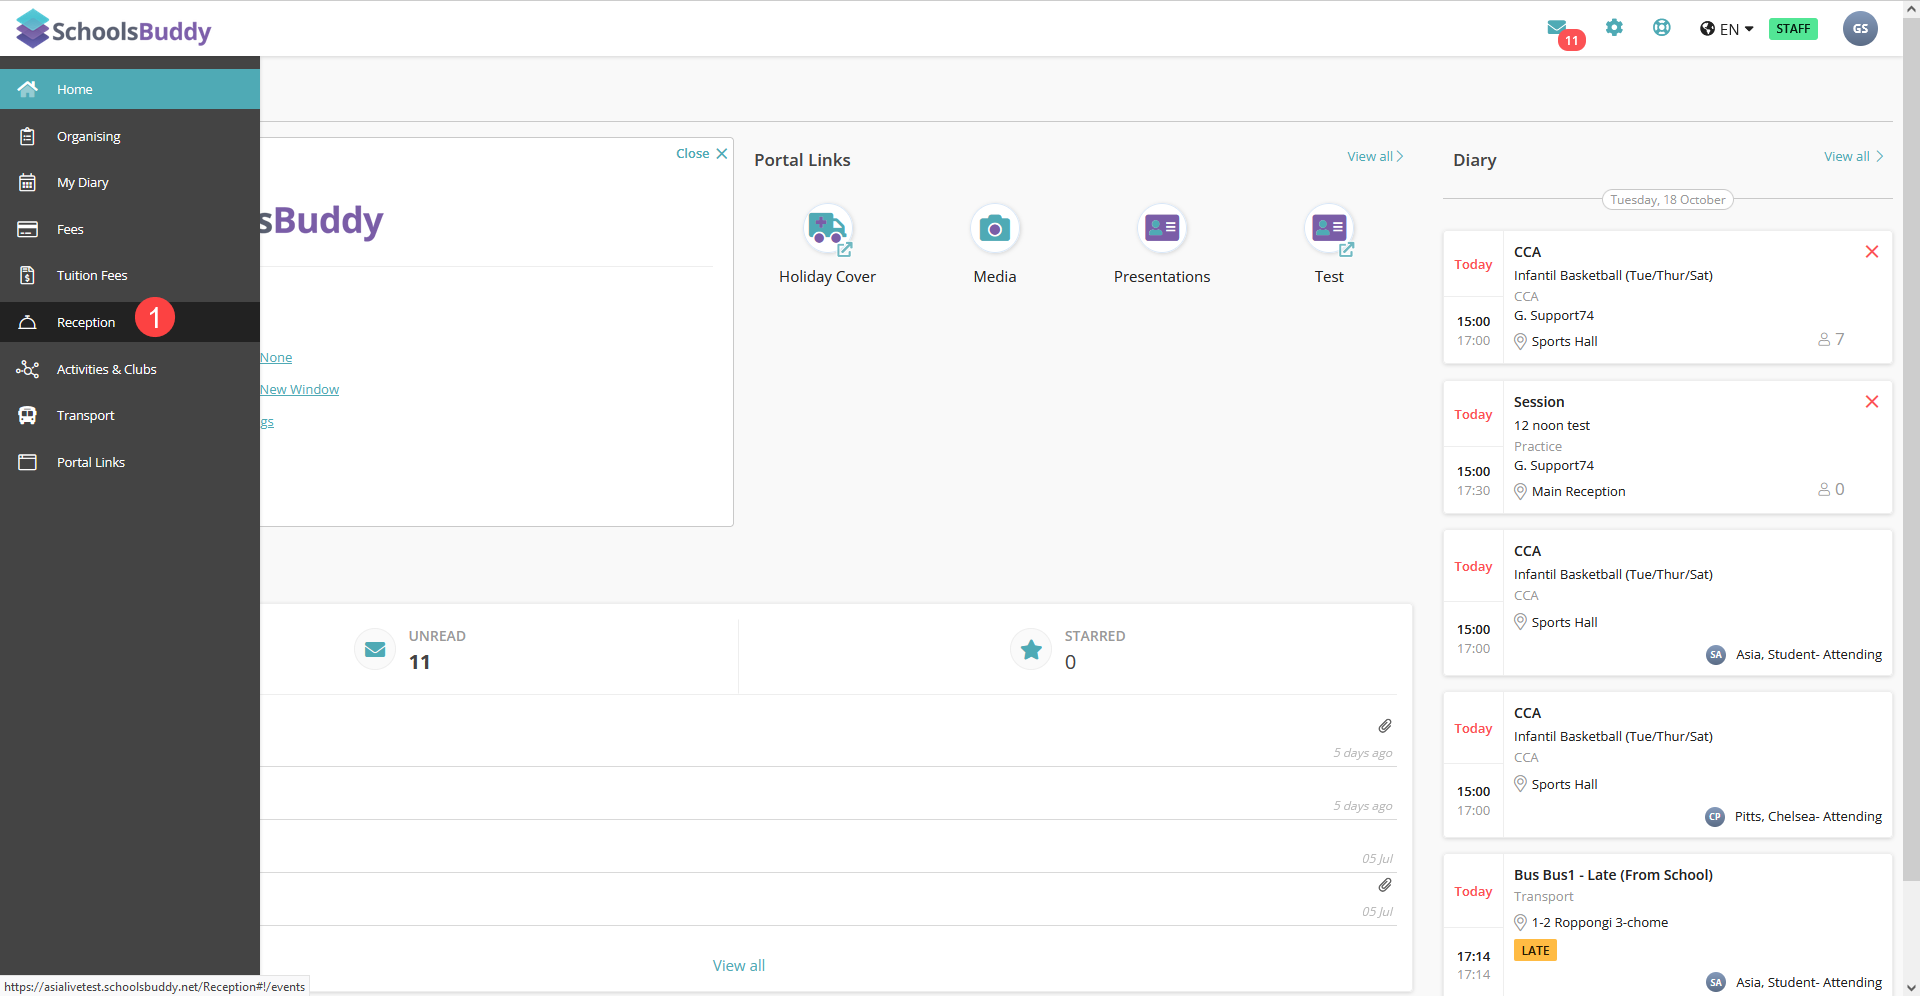Open the Holiday Cover portal link

click(827, 230)
